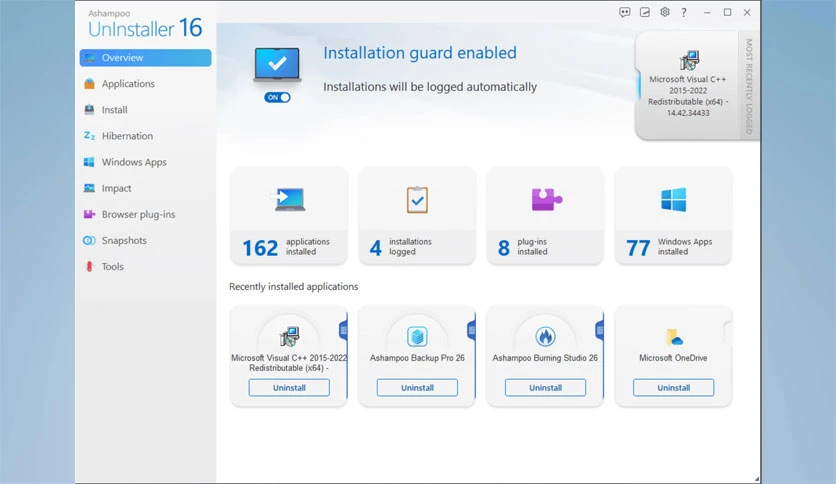Select Windows Apps in the sidebar
Screen dimensions: 836x484
coord(134,162)
